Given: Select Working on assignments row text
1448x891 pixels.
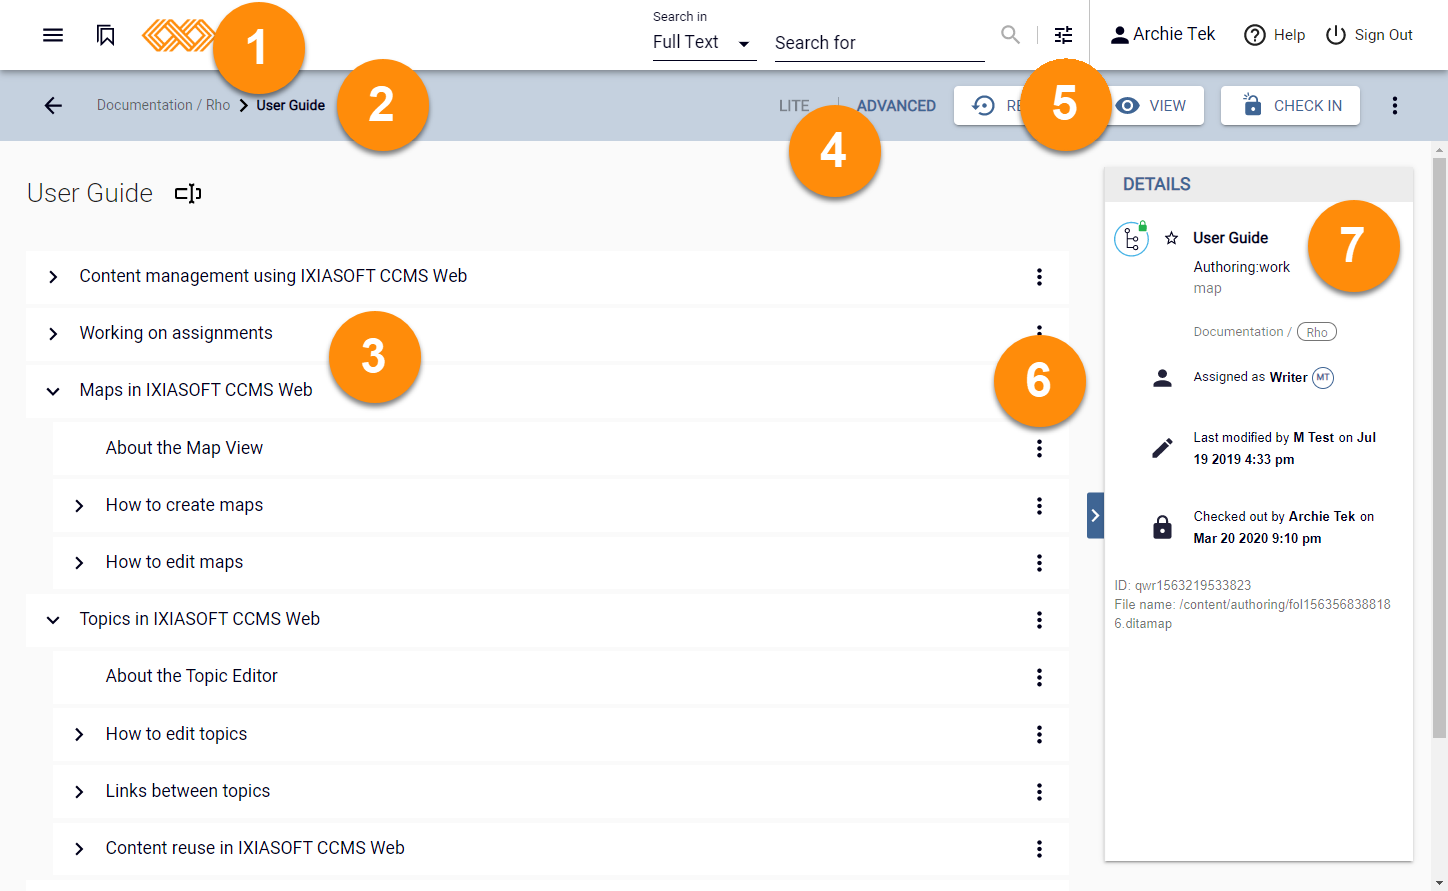Looking at the screenshot, I should (176, 333).
